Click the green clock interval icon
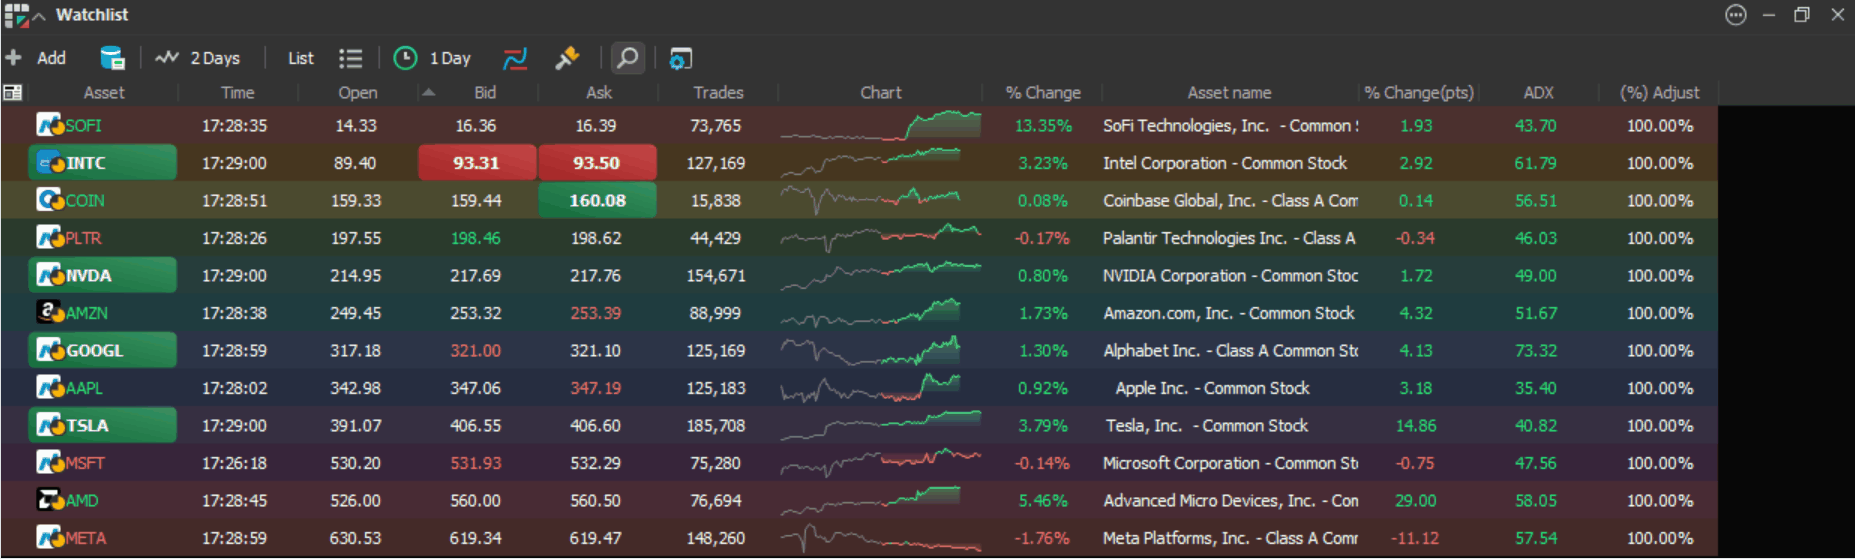Screen dimensions: 1855x559 click(x=405, y=58)
